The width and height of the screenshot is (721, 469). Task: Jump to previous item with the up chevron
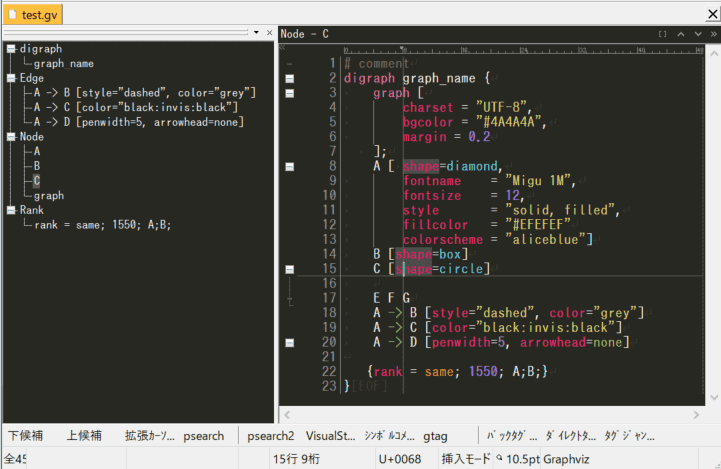point(681,34)
